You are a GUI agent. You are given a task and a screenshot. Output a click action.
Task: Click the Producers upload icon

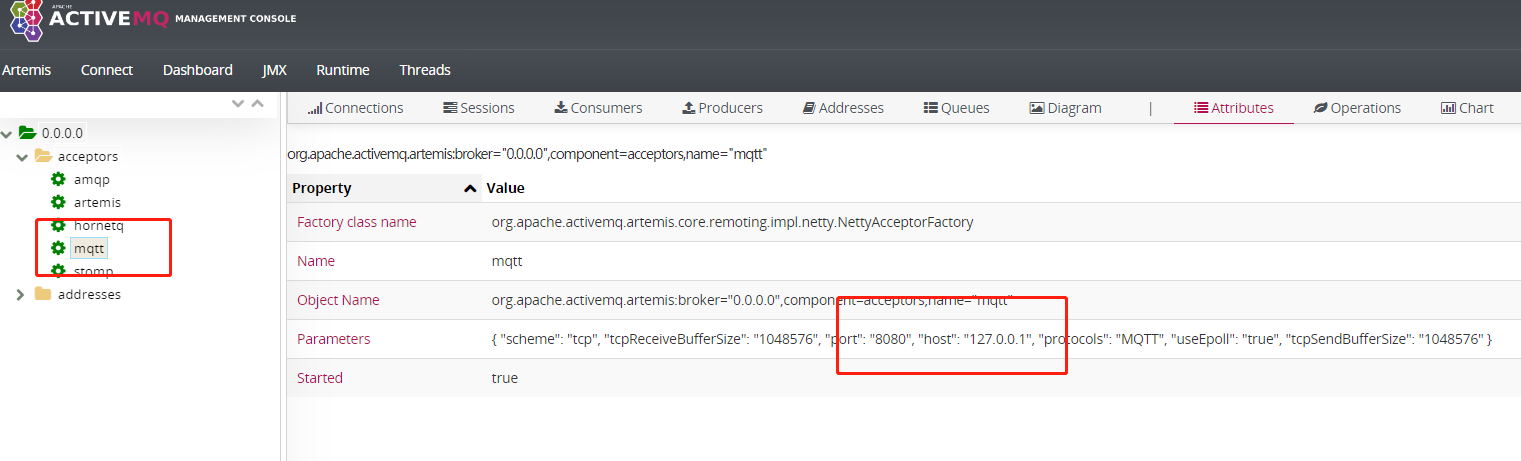688,108
